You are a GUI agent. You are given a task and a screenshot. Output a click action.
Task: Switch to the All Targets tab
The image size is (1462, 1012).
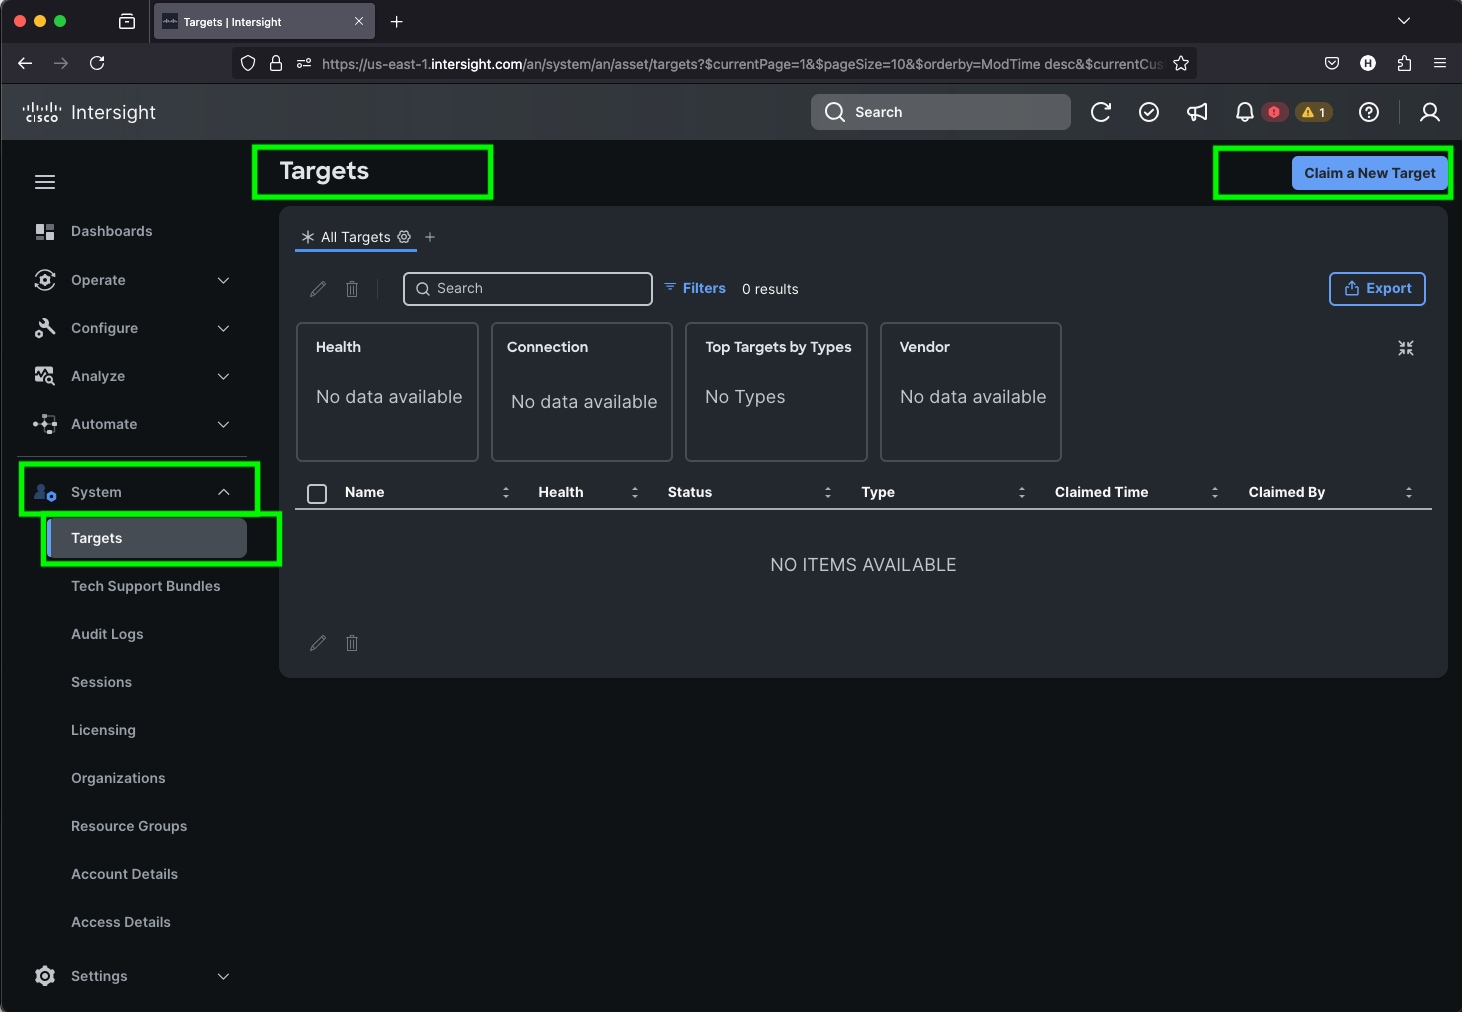coord(355,237)
